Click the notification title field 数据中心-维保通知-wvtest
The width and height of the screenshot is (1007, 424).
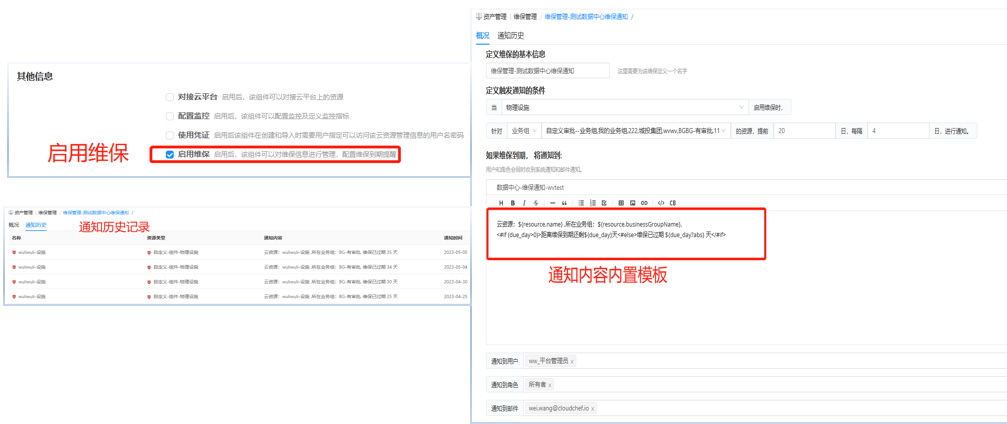[x=746, y=187]
